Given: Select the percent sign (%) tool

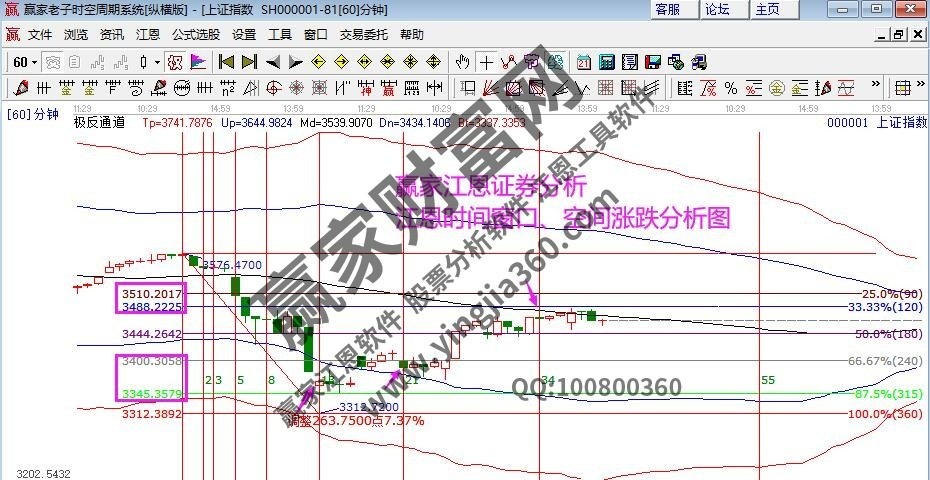Looking at the screenshot, I should tap(731, 87).
